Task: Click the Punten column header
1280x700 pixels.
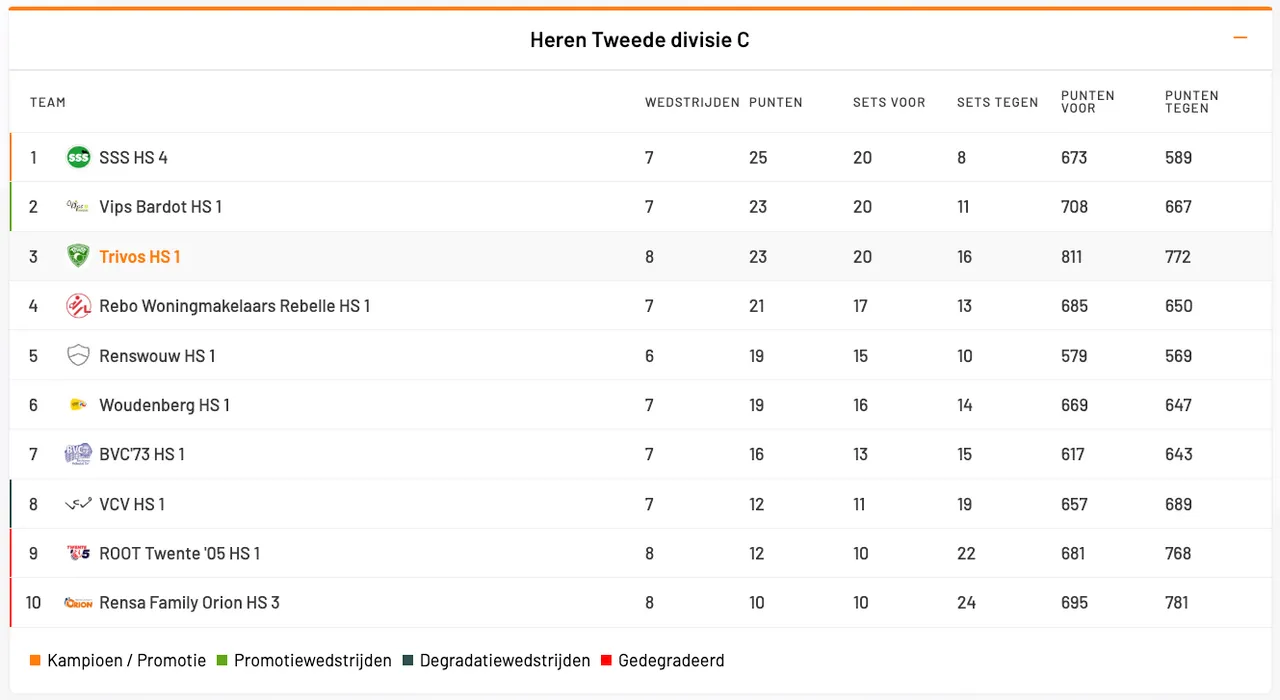Action: point(775,102)
